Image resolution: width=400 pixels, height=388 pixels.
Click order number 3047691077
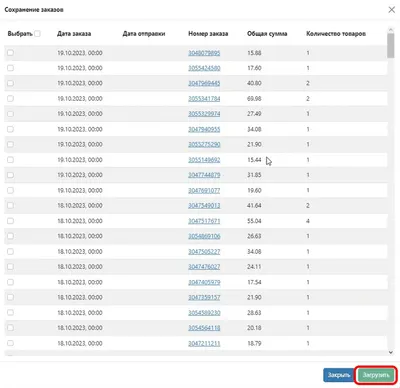(x=204, y=191)
